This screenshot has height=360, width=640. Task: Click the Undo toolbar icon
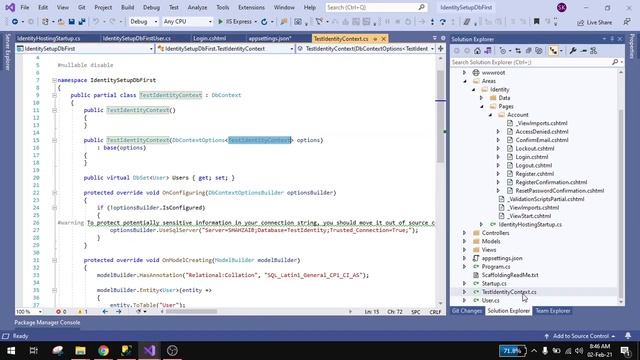(x=96, y=22)
